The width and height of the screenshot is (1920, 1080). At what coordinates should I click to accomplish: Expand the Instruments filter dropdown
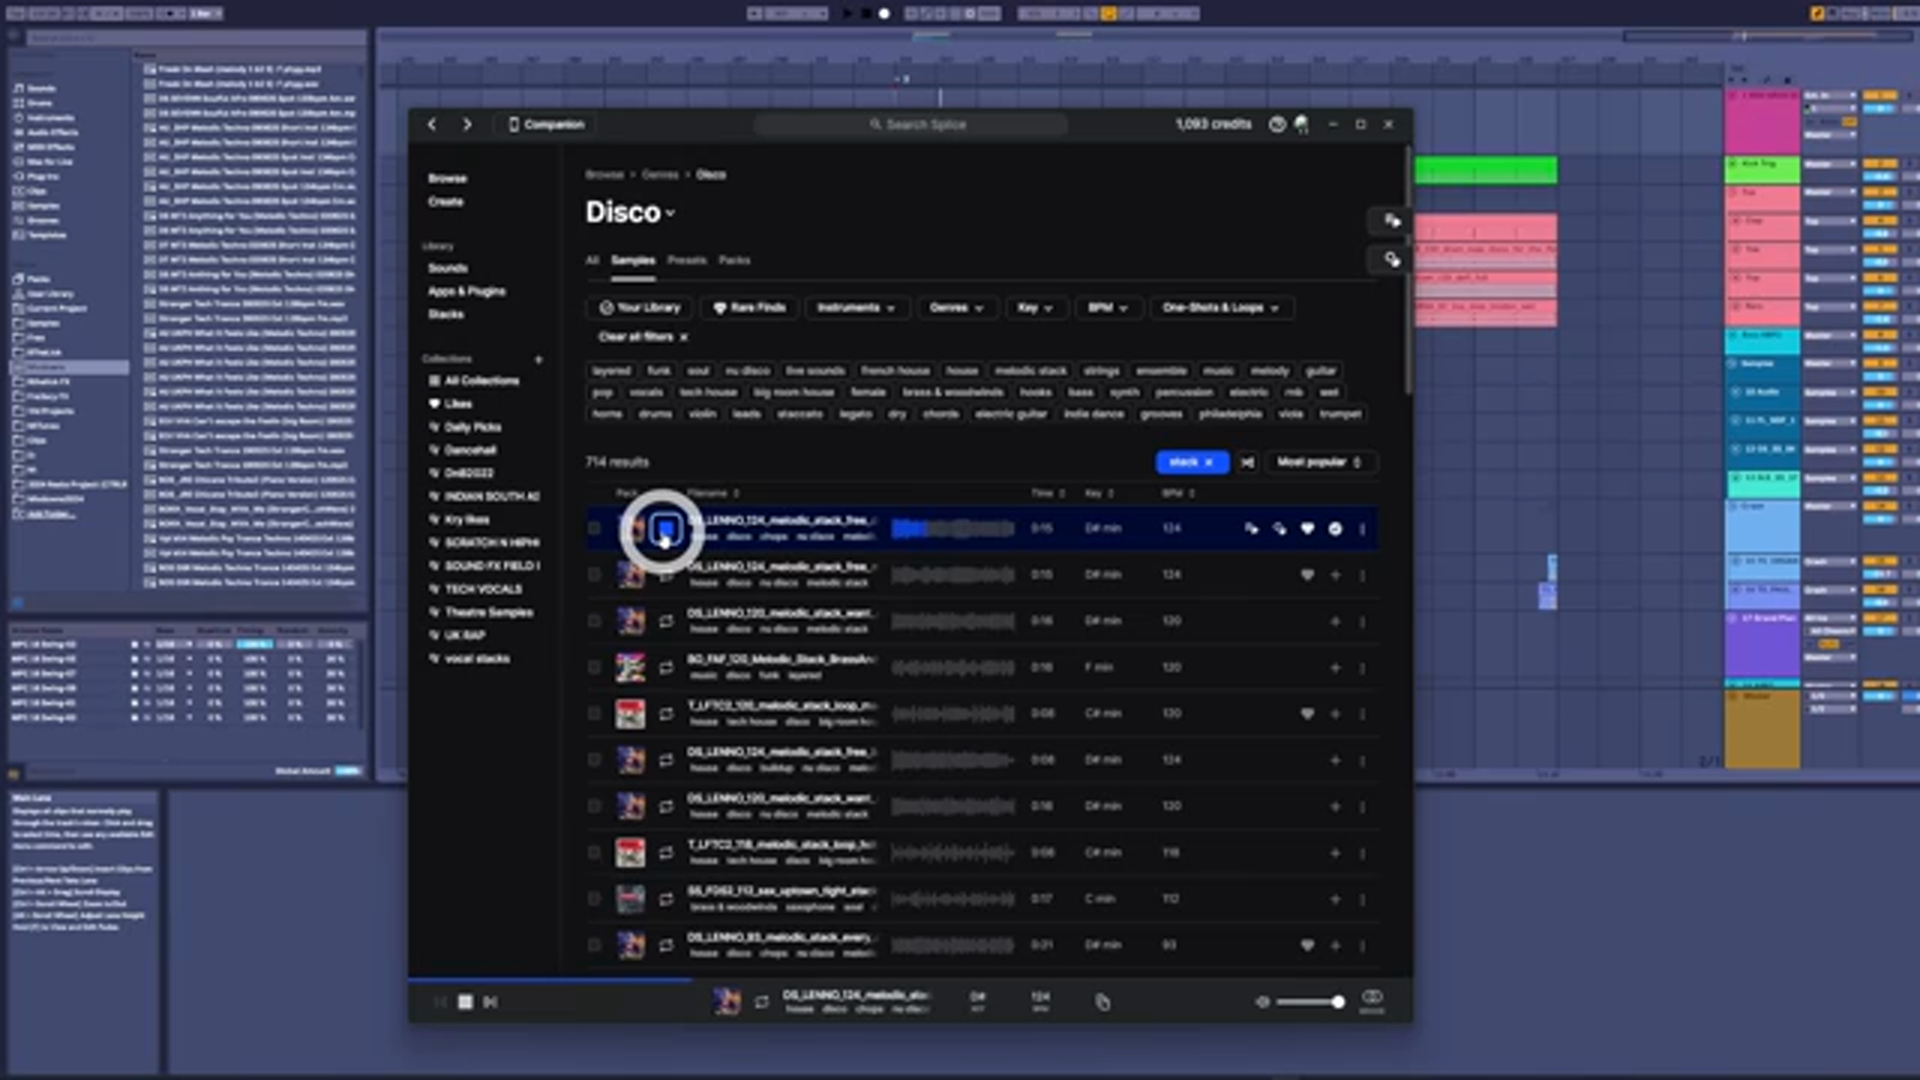click(856, 308)
